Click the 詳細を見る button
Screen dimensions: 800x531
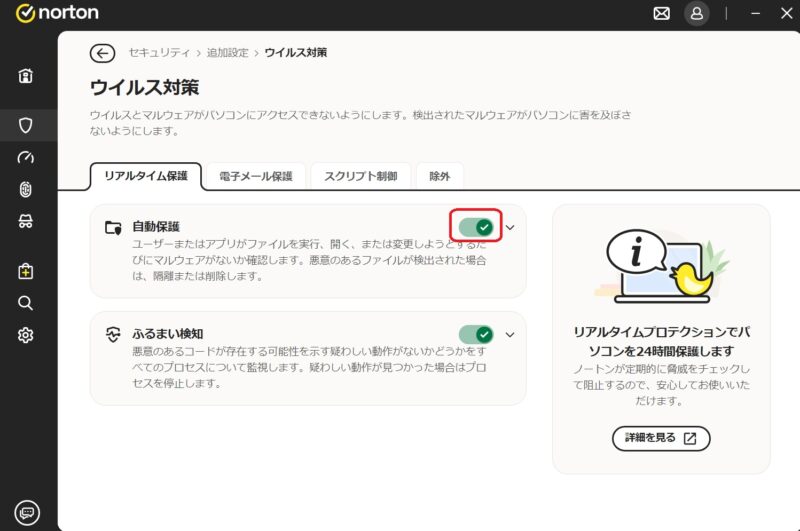(x=661, y=438)
